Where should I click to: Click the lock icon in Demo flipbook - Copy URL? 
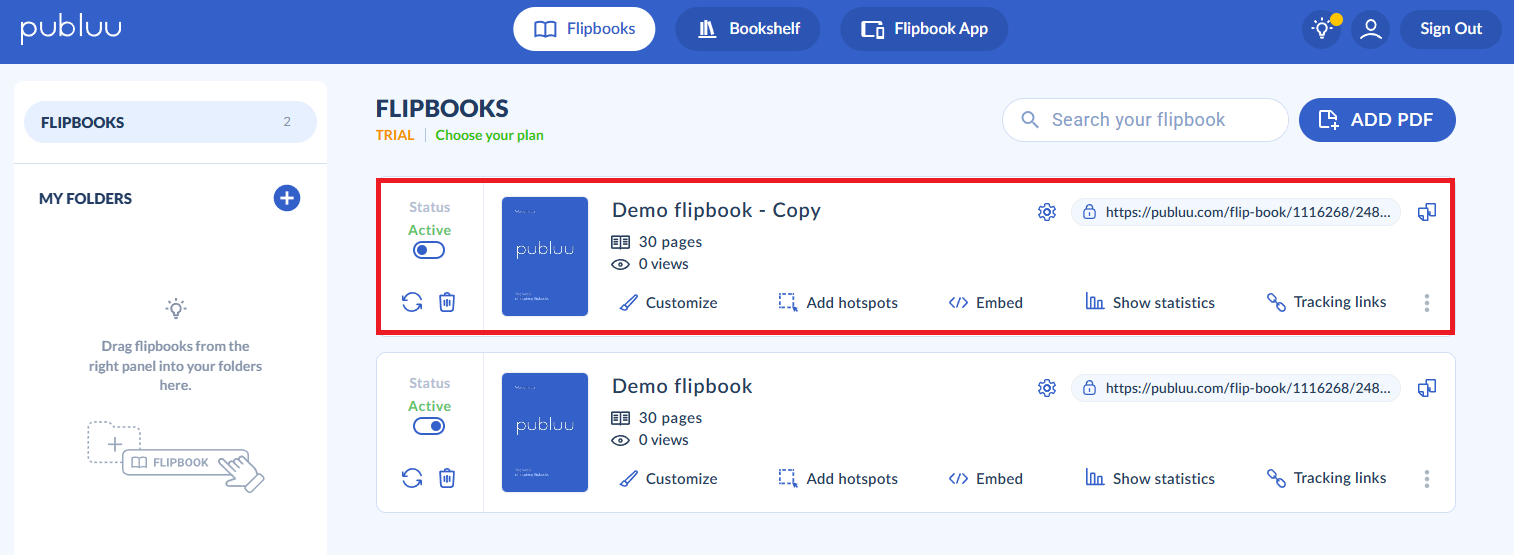pyautogui.click(x=1089, y=213)
